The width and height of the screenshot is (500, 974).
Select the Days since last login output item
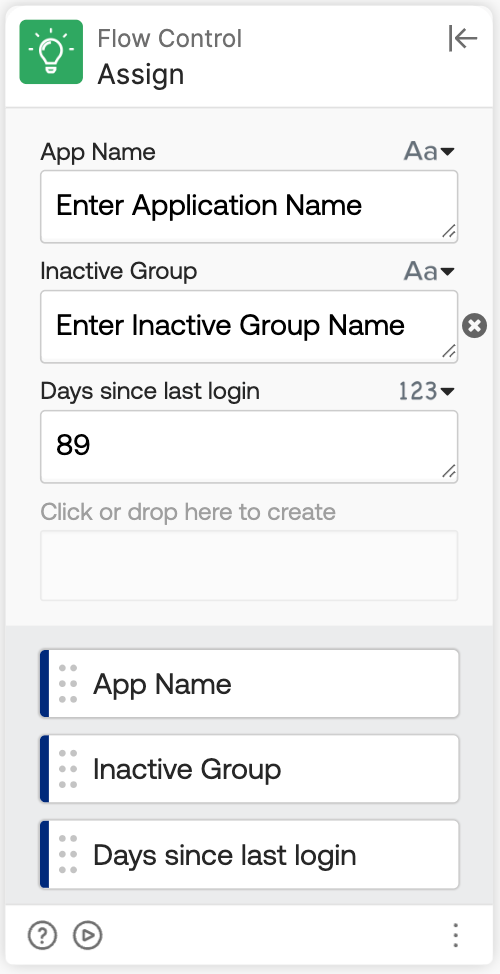(250, 855)
